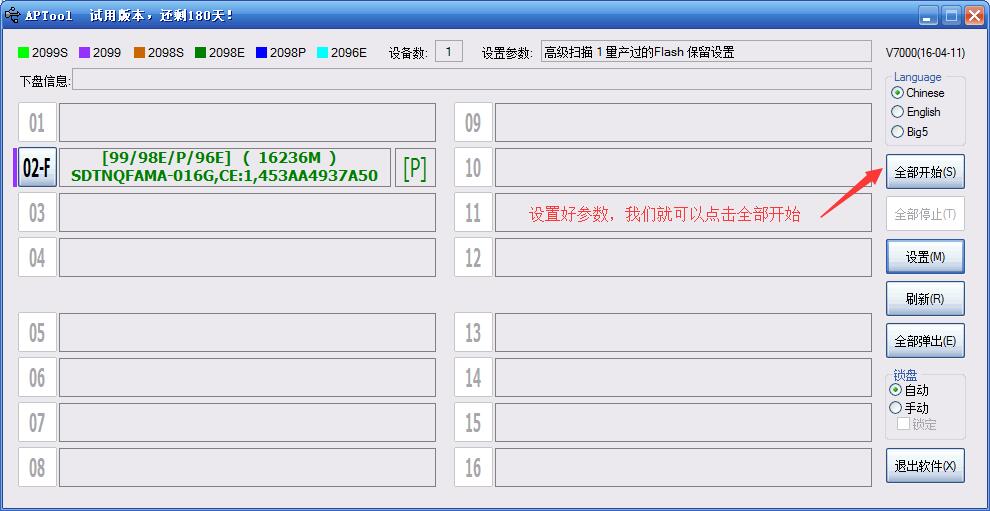Click the 02-F port button
Viewport: 990px width, 511px height.
click(37, 168)
